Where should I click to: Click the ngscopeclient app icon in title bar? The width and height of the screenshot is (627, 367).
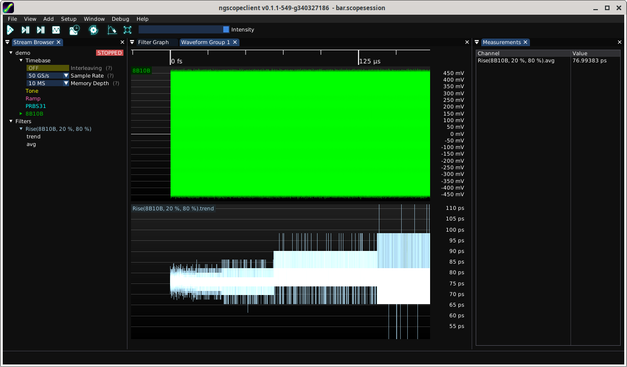pos(8,8)
